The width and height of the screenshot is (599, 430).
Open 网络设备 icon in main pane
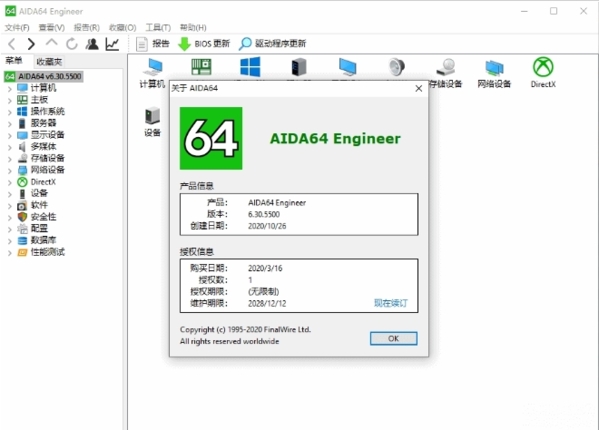click(x=494, y=73)
